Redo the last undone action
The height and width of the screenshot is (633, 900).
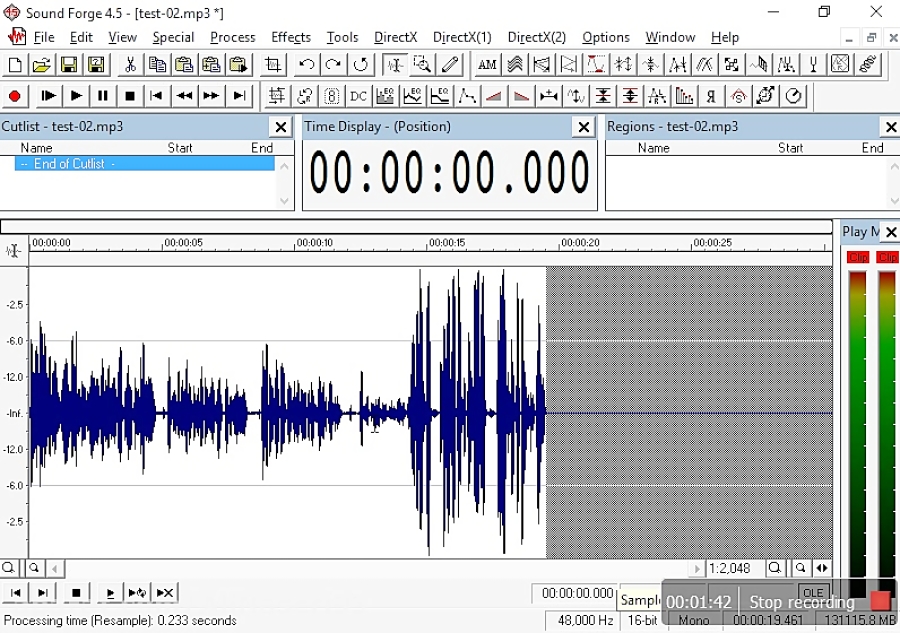pyautogui.click(x=333, y=65)
